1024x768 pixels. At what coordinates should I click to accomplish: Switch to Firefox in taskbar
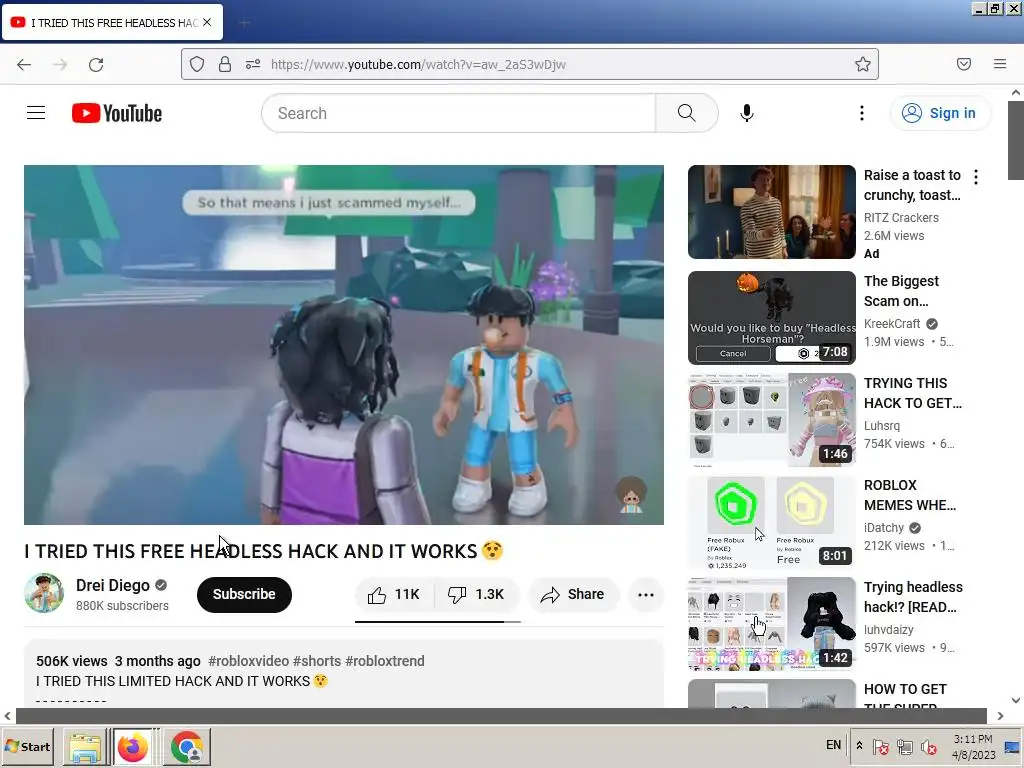coord(133,747)
